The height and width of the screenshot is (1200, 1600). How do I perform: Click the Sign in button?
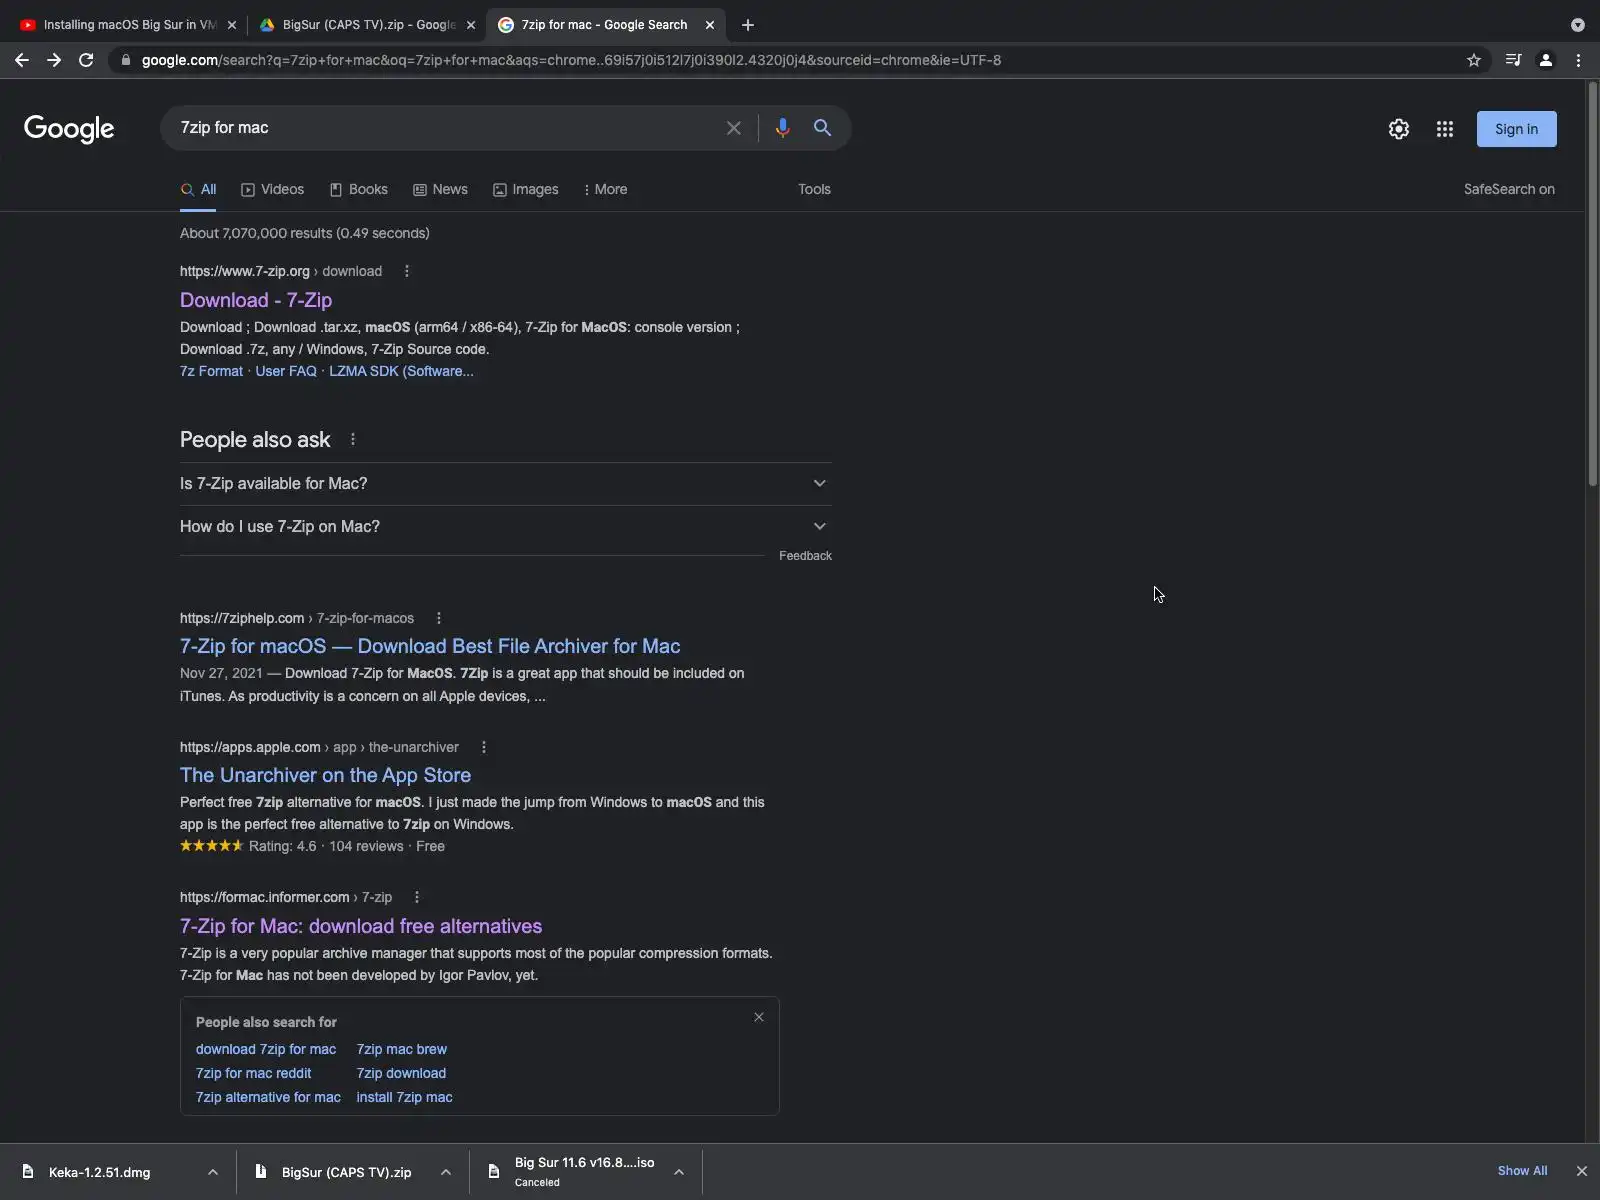pos(1516,129)
